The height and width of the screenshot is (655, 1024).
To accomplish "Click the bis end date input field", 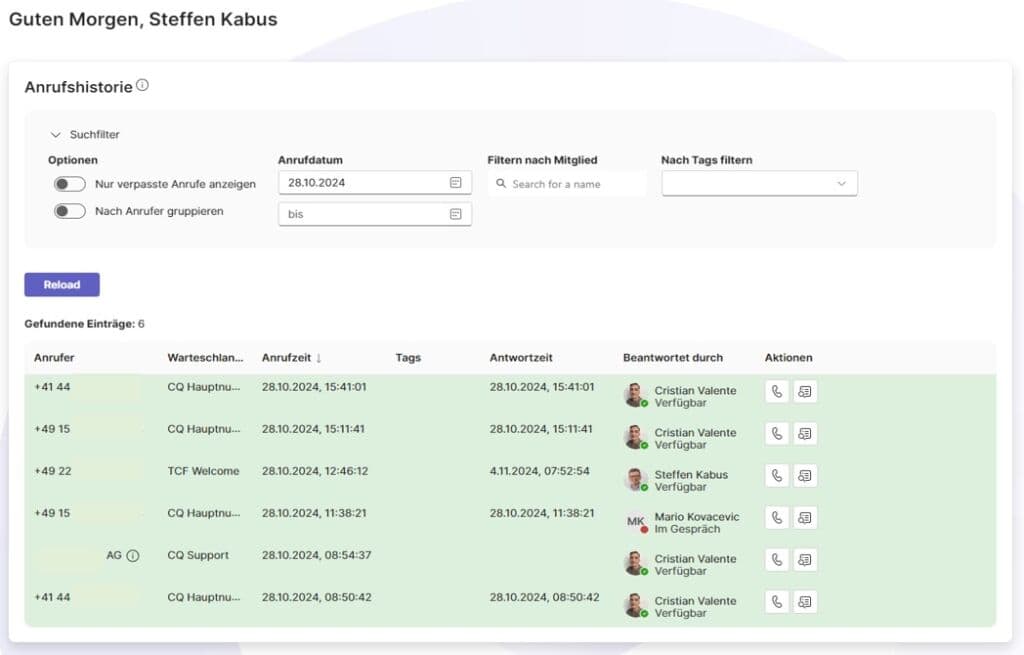I will pos(375,214).
